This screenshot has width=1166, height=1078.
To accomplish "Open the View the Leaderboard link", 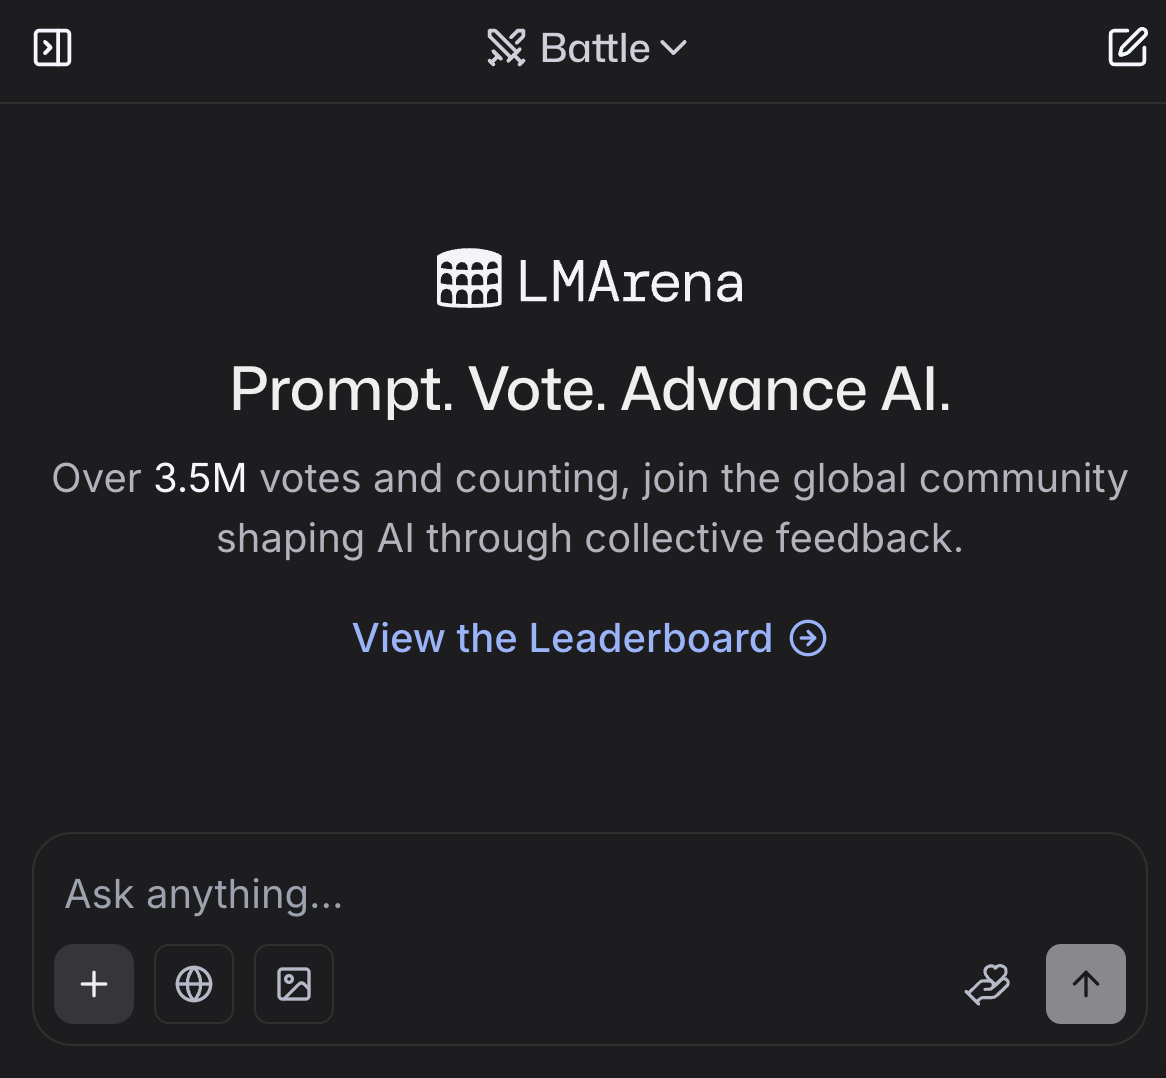I will pyautogui.click(x=562, y=638).
